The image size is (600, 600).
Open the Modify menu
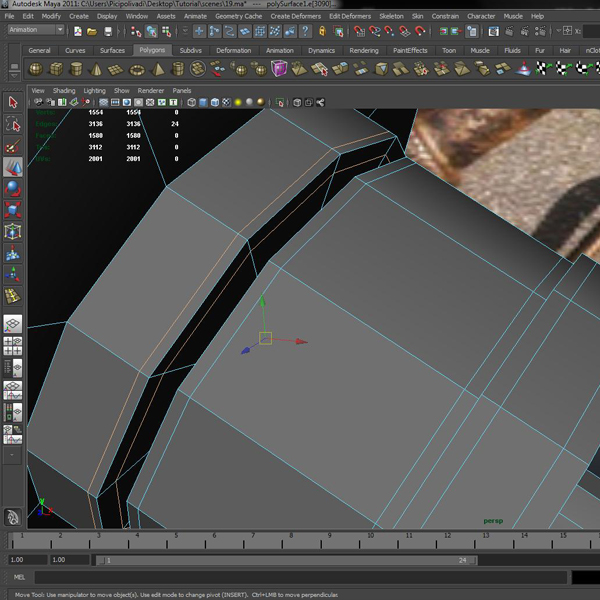click(x=51, y=16)
